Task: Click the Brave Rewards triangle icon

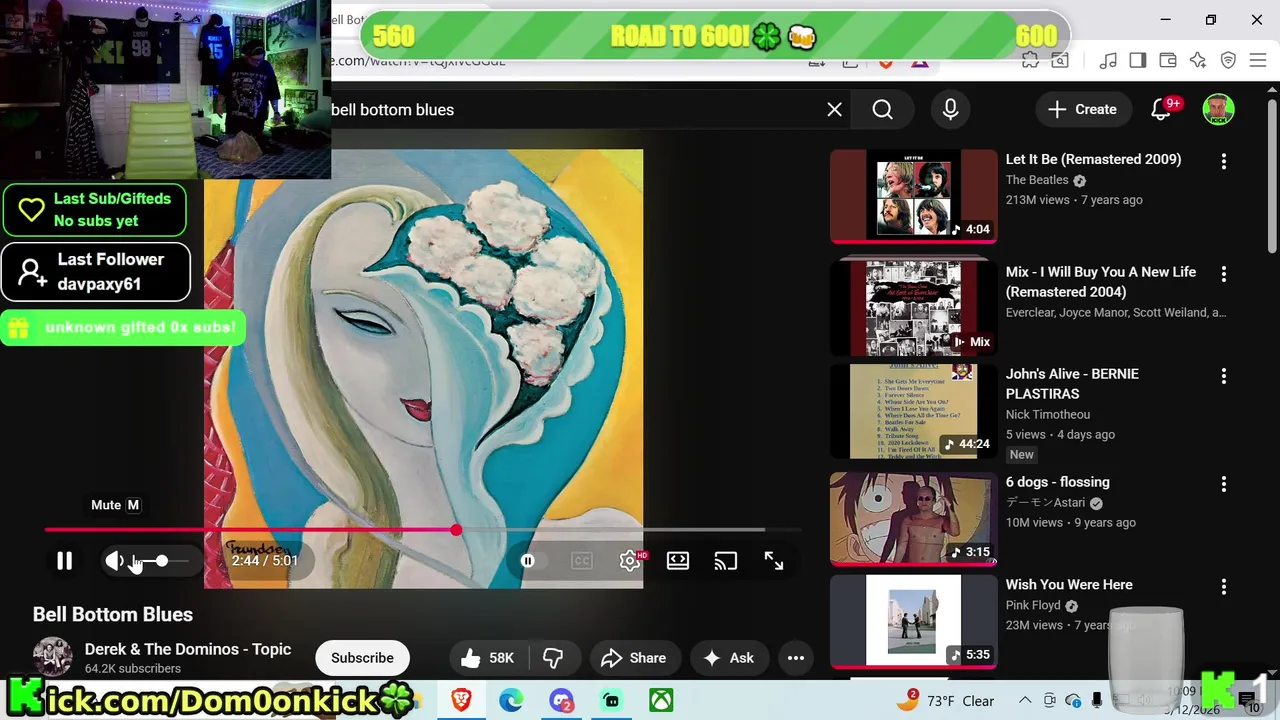Action: pos(920,62)
